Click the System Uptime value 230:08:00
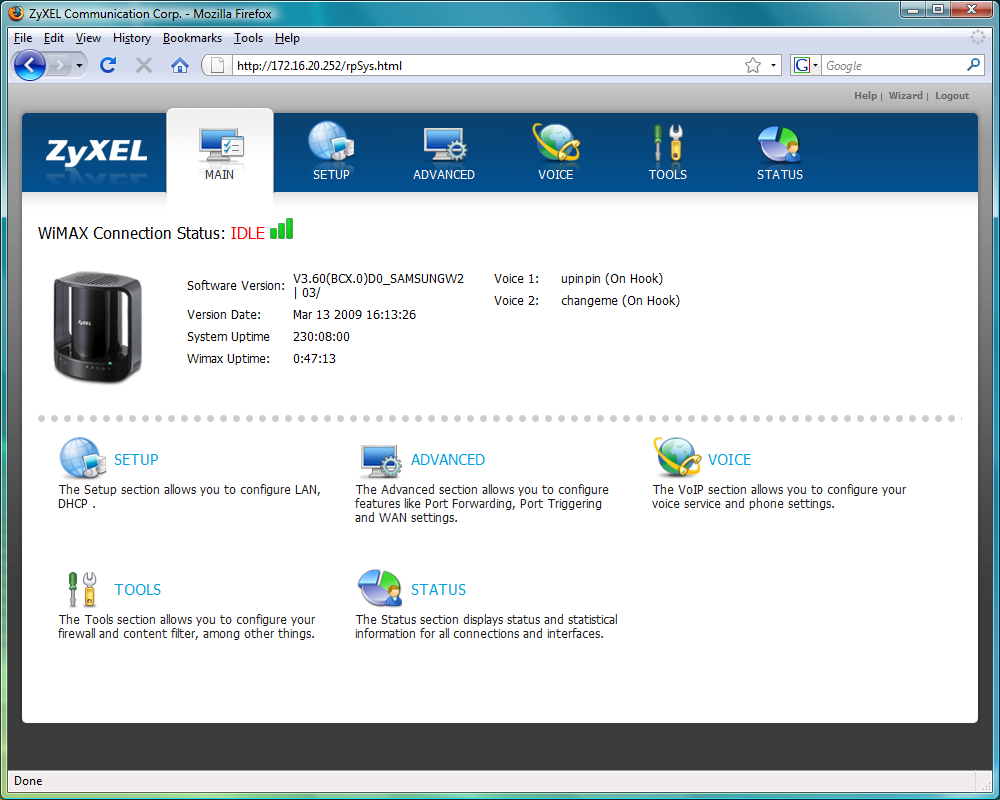Viewport: 1000px width, 800px height. coord(321,336)
